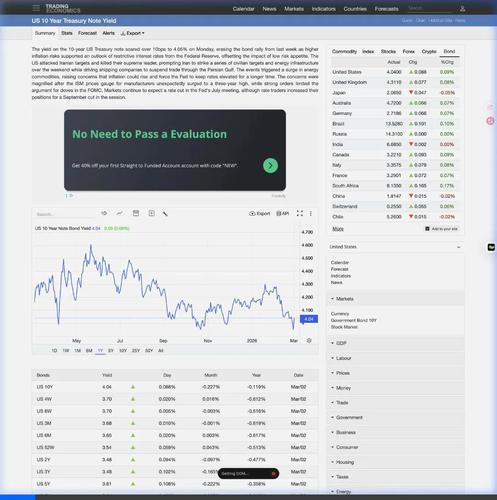Select Commodity tab in market panel
497x500 pixels.
[x=344, y=52]
